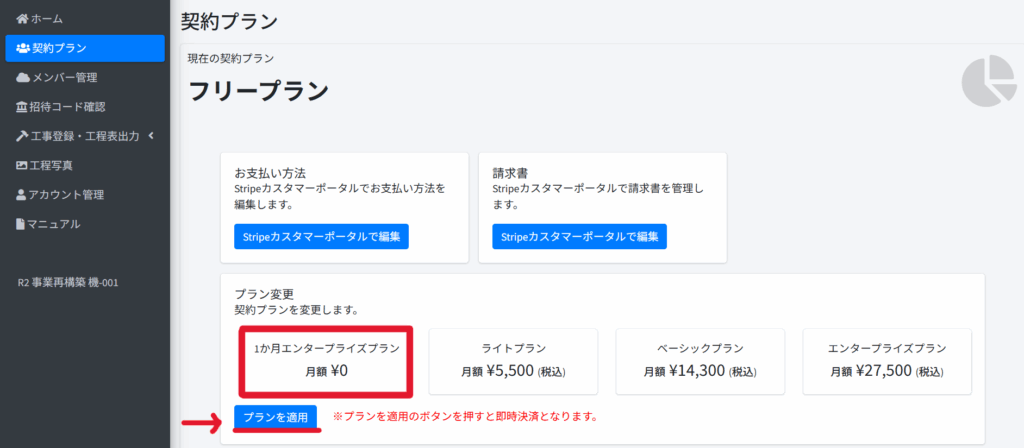
Task: Click プランを適用 button
Action: click(276, 417)
